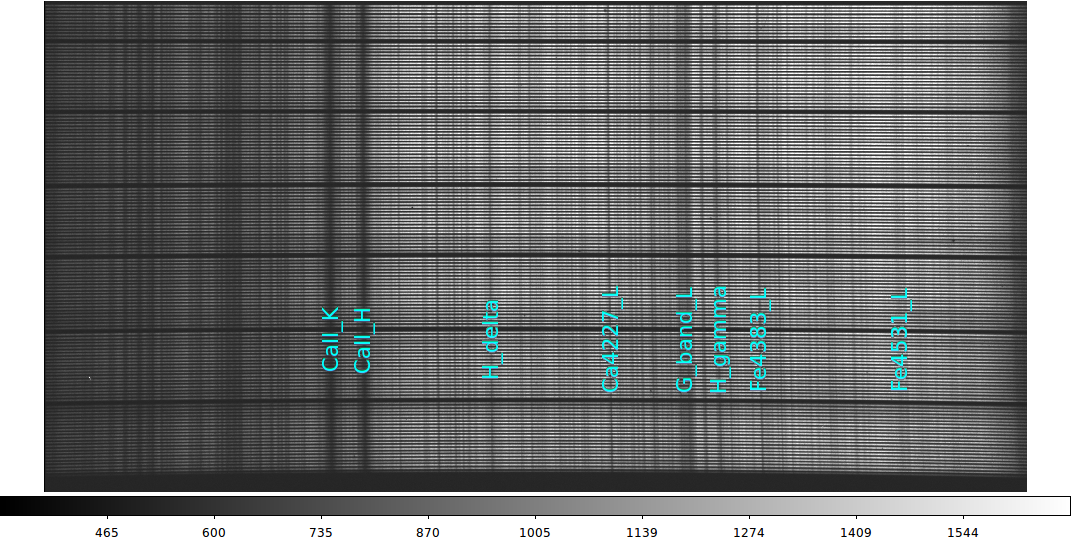Click the H_gamma annotation
The width and height of the screenshot is (1071, 541).
click(x=719, y=339)
